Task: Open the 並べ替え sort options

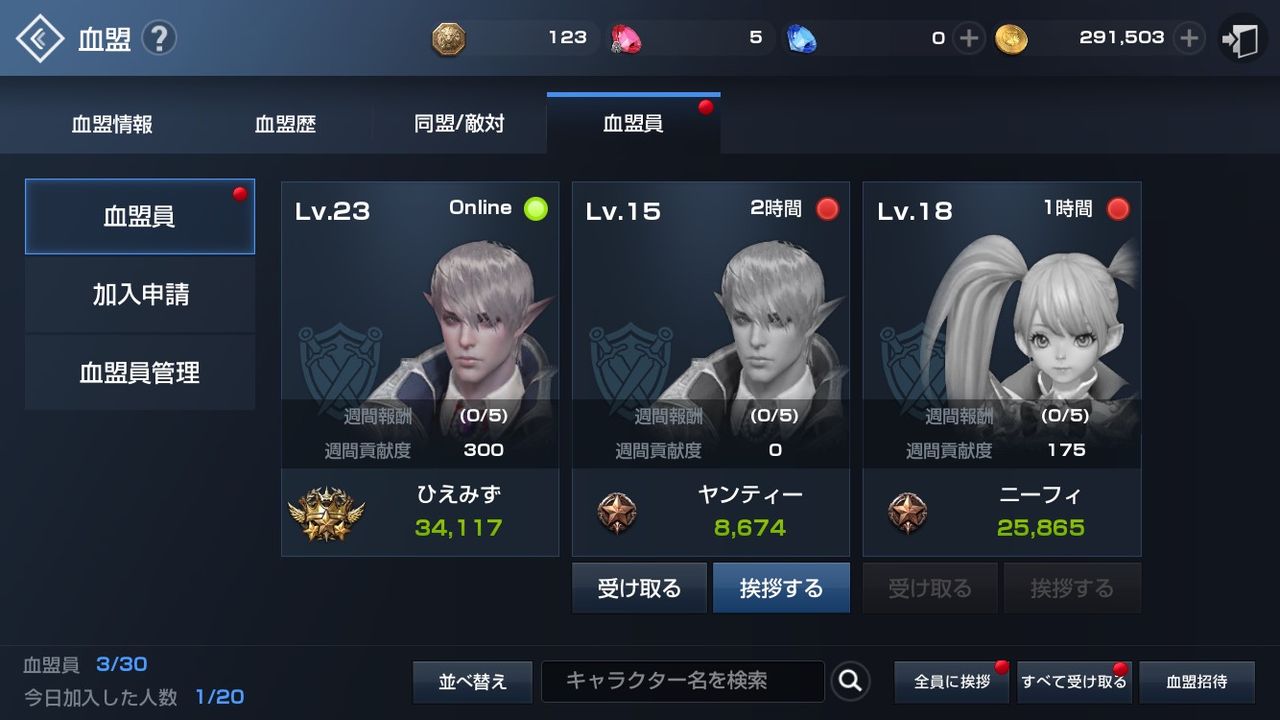Action: pos(473,682)
